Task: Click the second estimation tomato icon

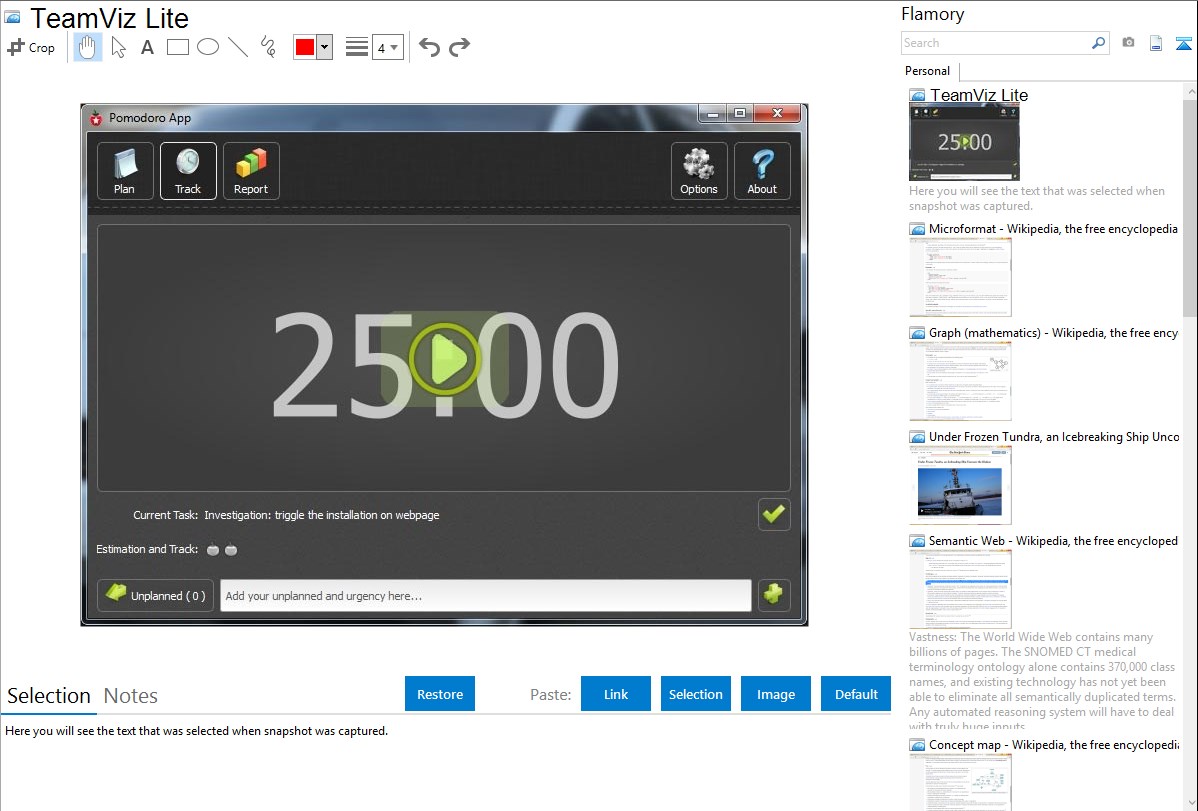Action: tap(231, 550)
